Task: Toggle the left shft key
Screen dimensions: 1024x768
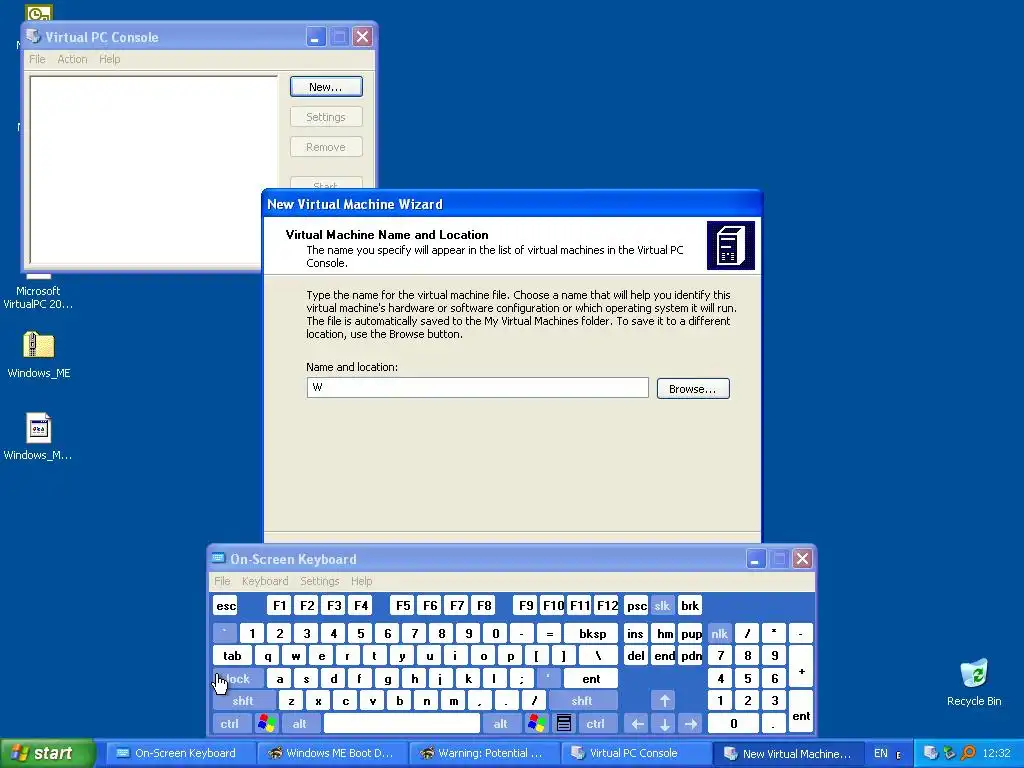Action: [243, 701]
